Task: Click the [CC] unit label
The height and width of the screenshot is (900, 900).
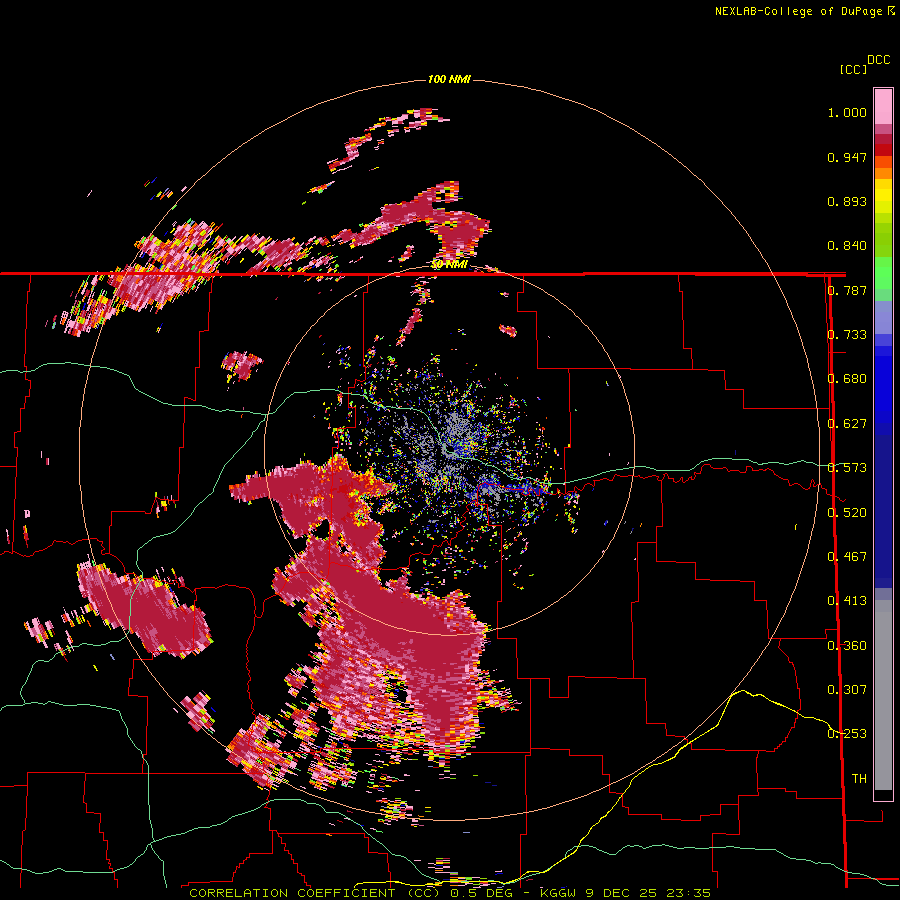Action: [853, 69]
